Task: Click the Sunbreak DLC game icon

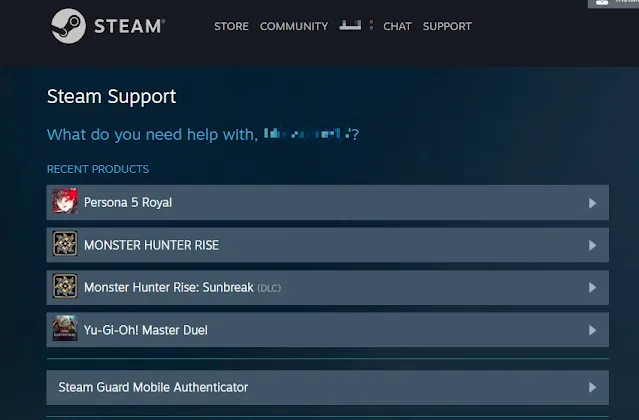Action: pos(65,286)
